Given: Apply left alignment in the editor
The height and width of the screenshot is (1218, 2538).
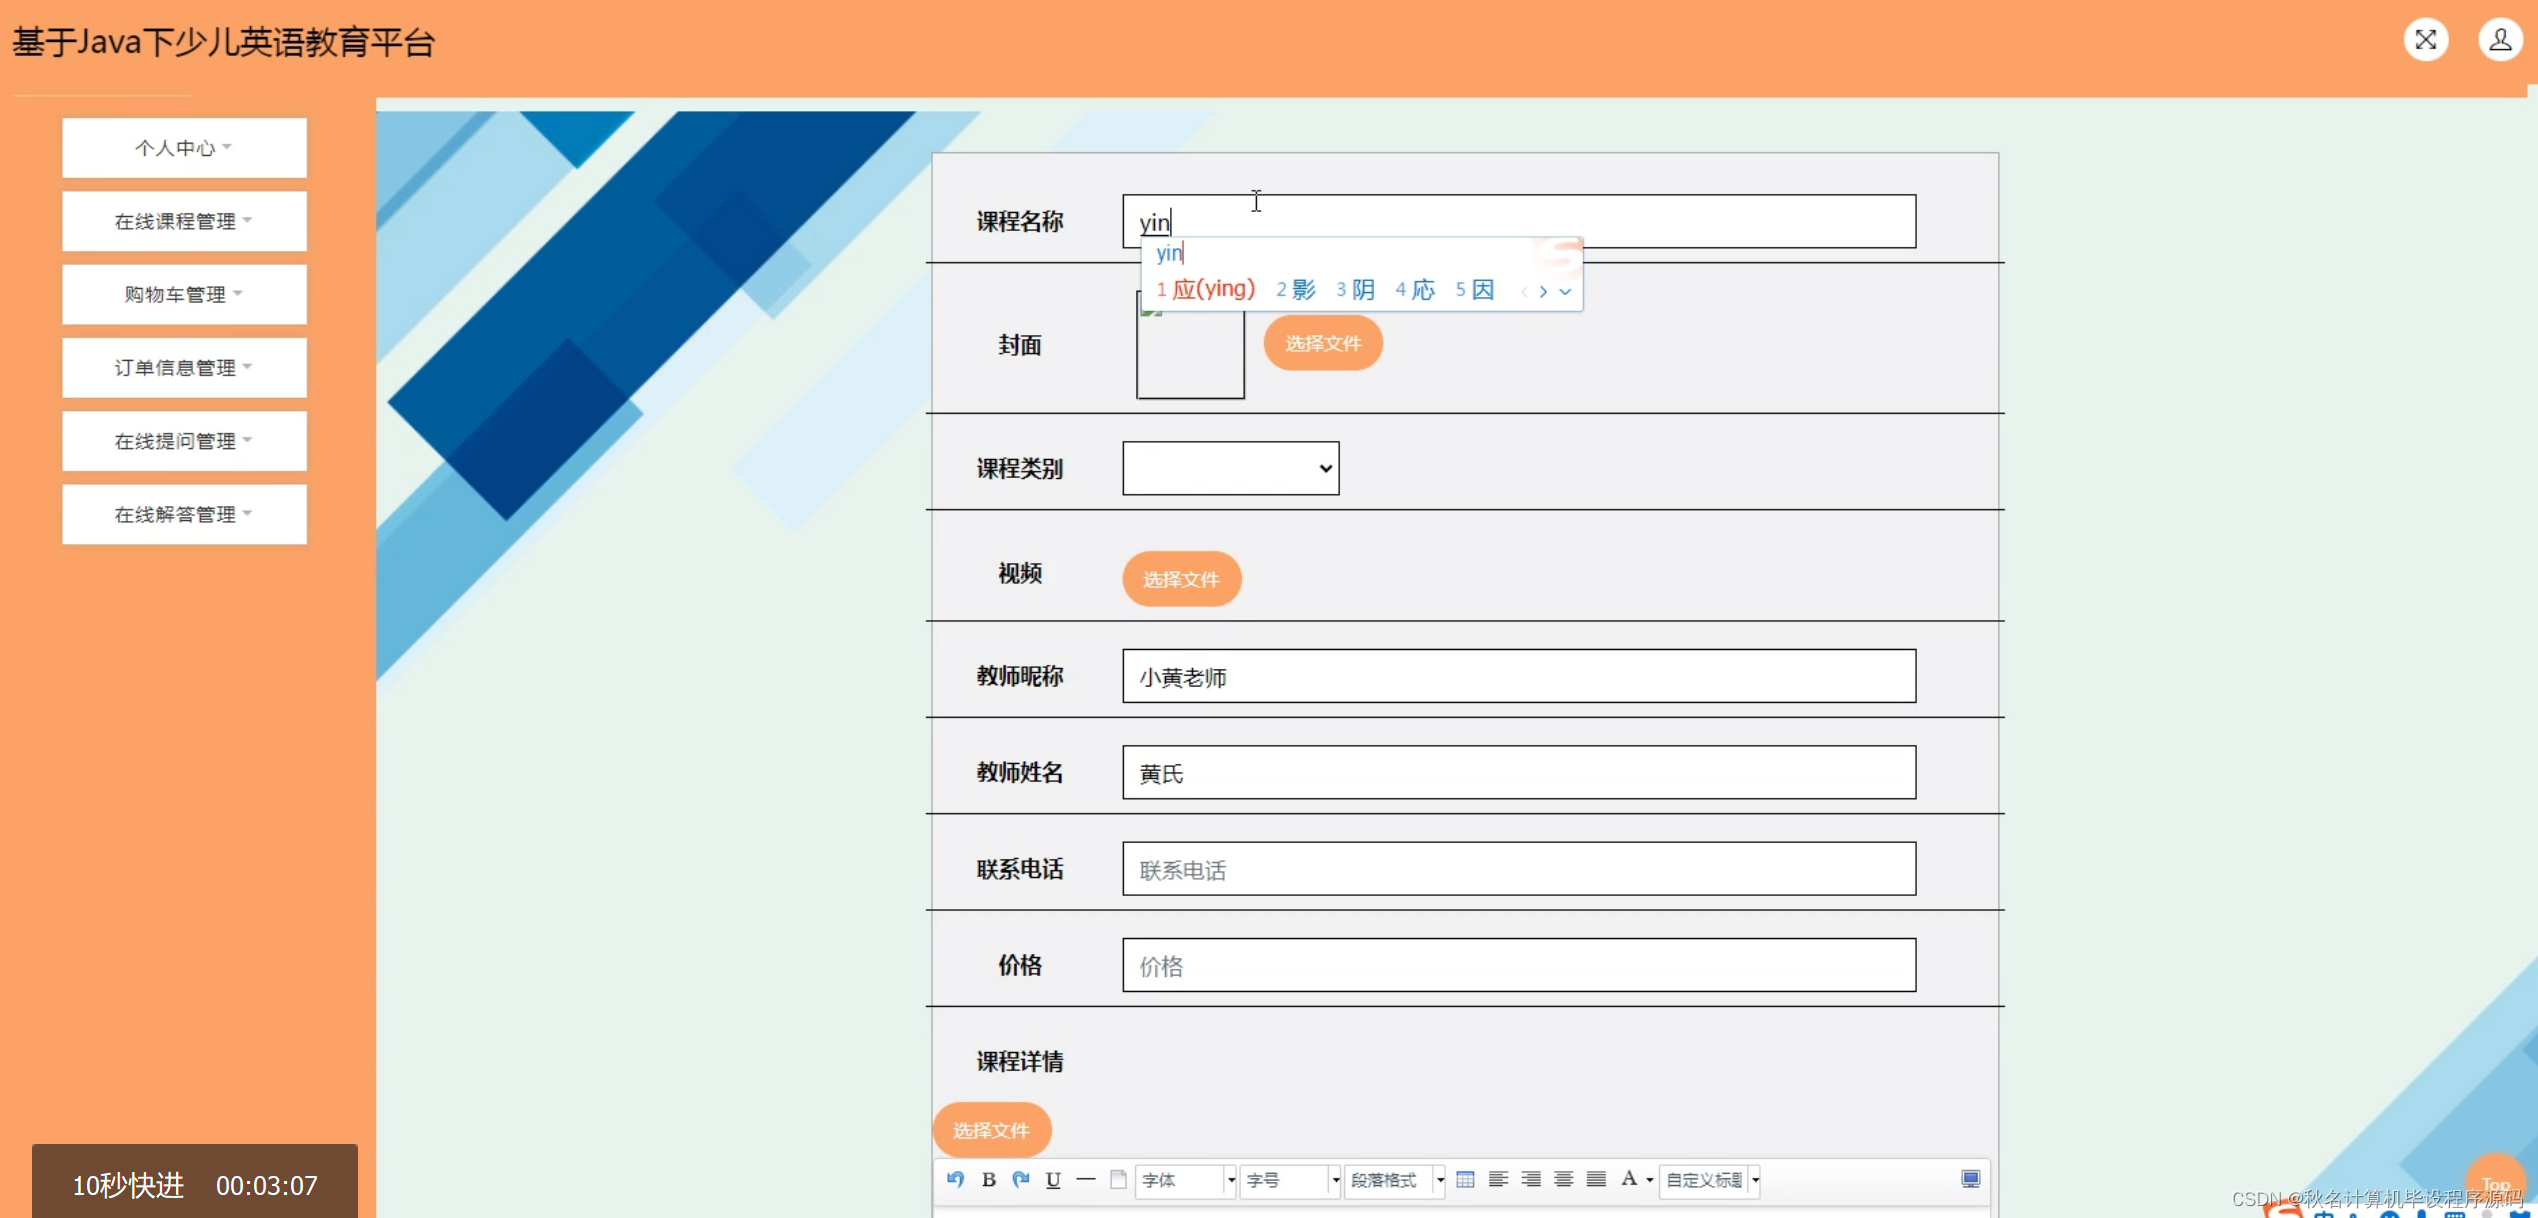Looking at the screenshot, I should click(1498, 1180).
